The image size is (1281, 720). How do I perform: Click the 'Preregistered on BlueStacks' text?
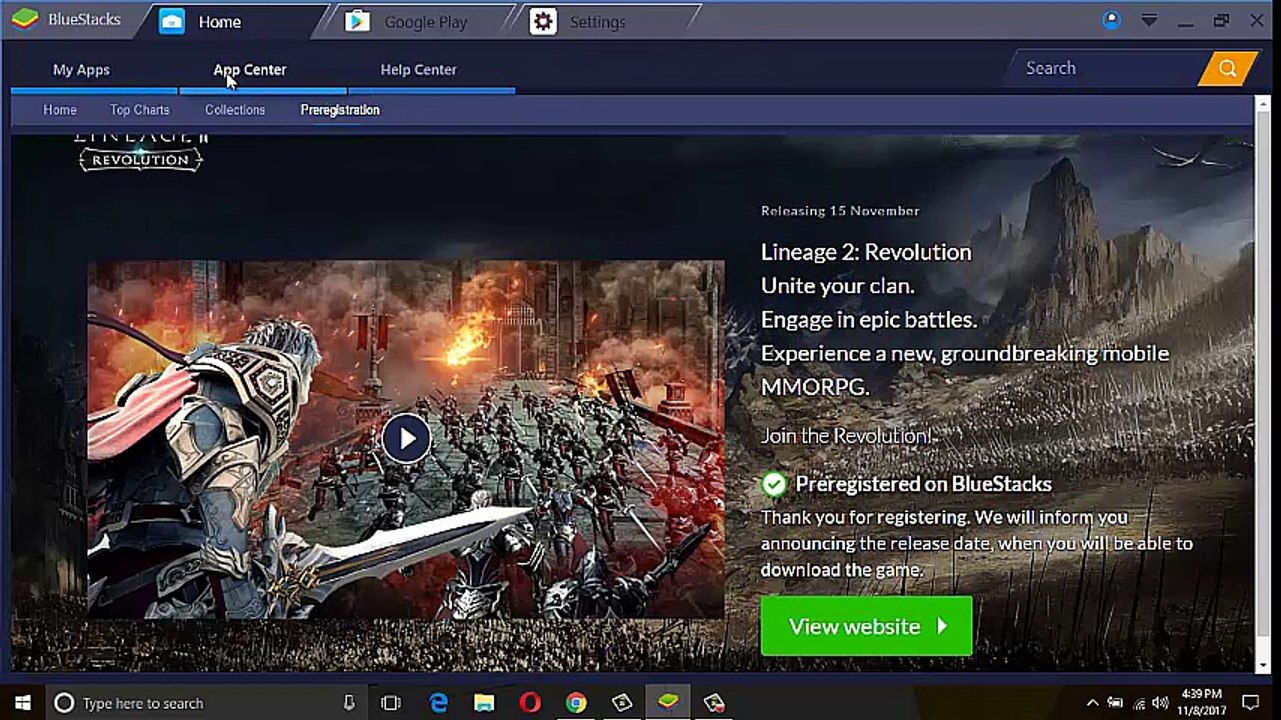point(923,484)
